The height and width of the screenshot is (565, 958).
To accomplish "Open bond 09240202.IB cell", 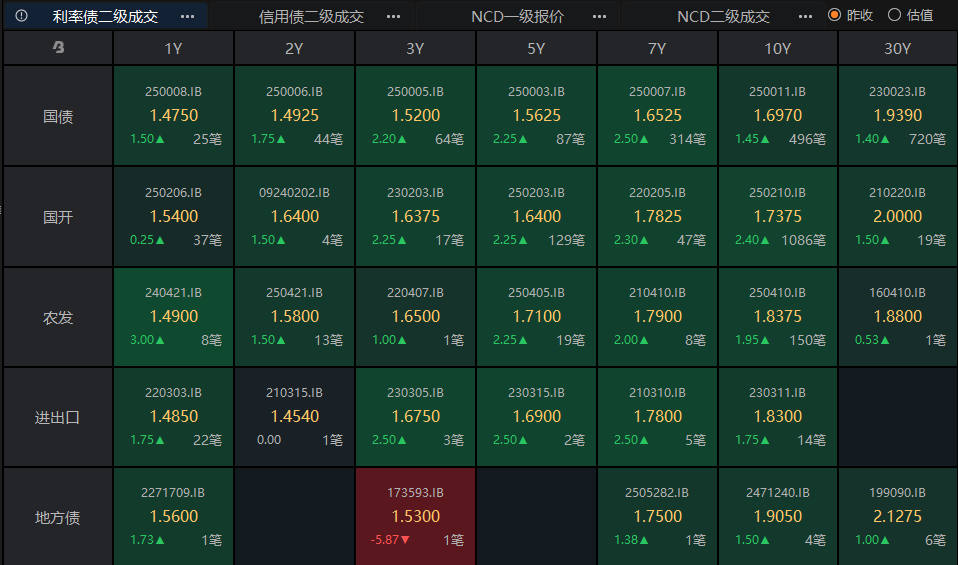I will 294,217.
